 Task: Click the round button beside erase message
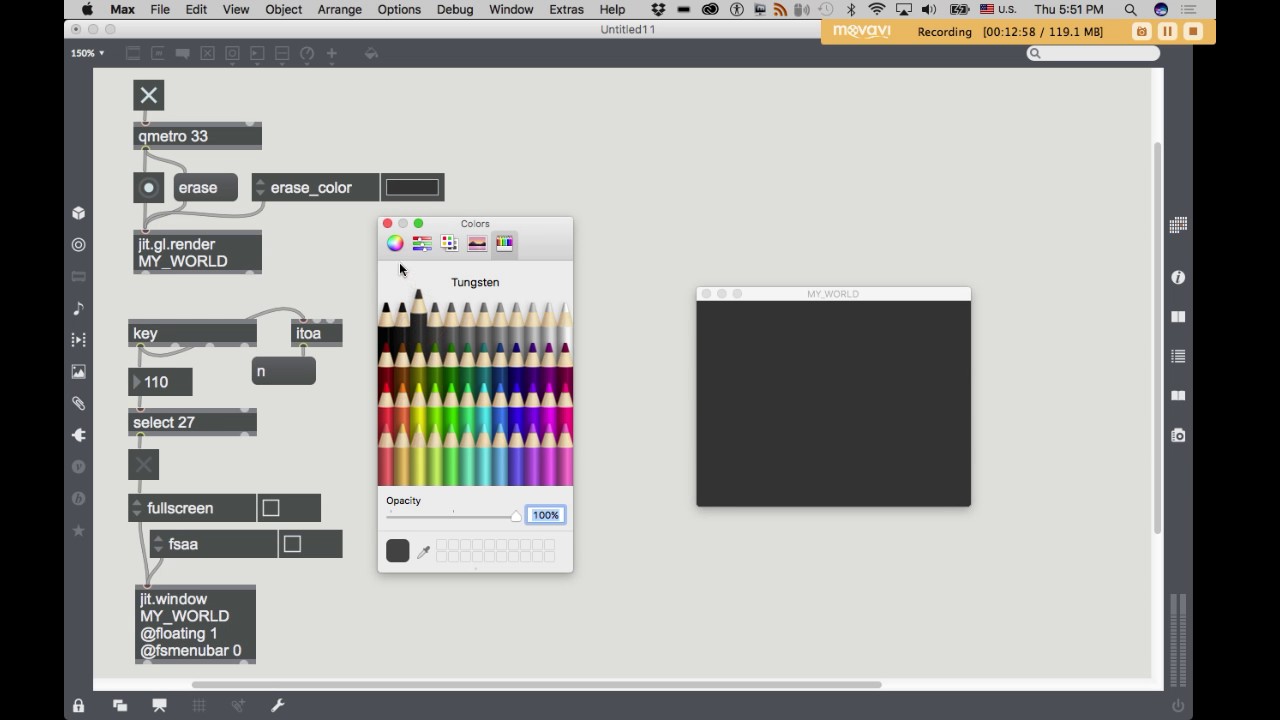point(149,187)
